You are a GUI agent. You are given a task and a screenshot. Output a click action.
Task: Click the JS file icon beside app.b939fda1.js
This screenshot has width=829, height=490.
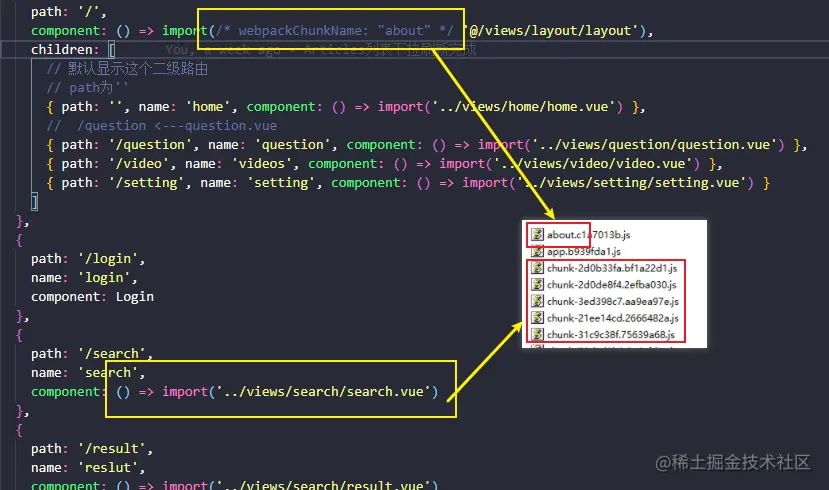click(x=537, y=251)
